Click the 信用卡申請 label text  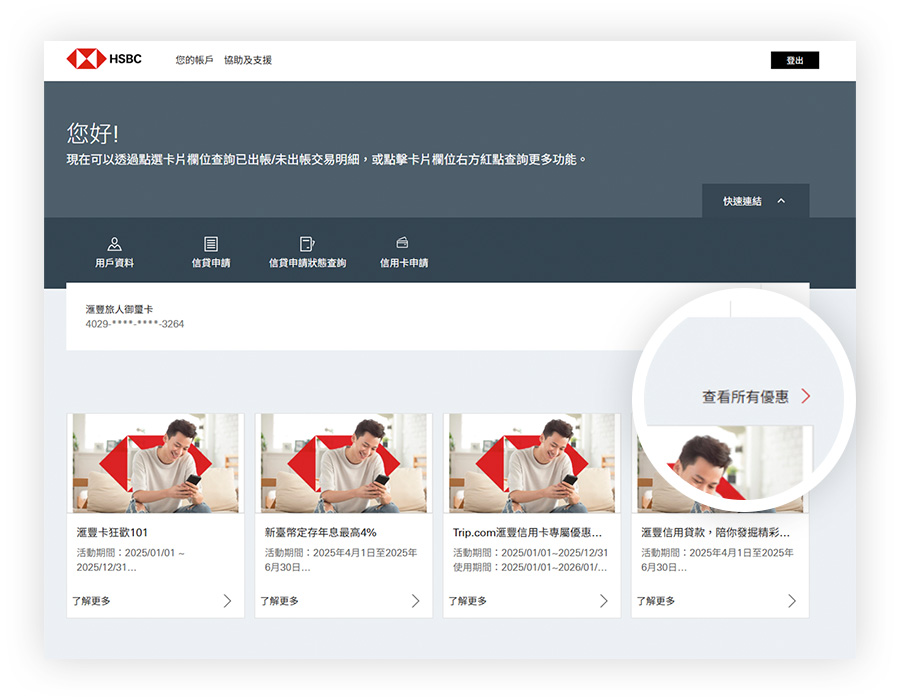coord(404,263)
